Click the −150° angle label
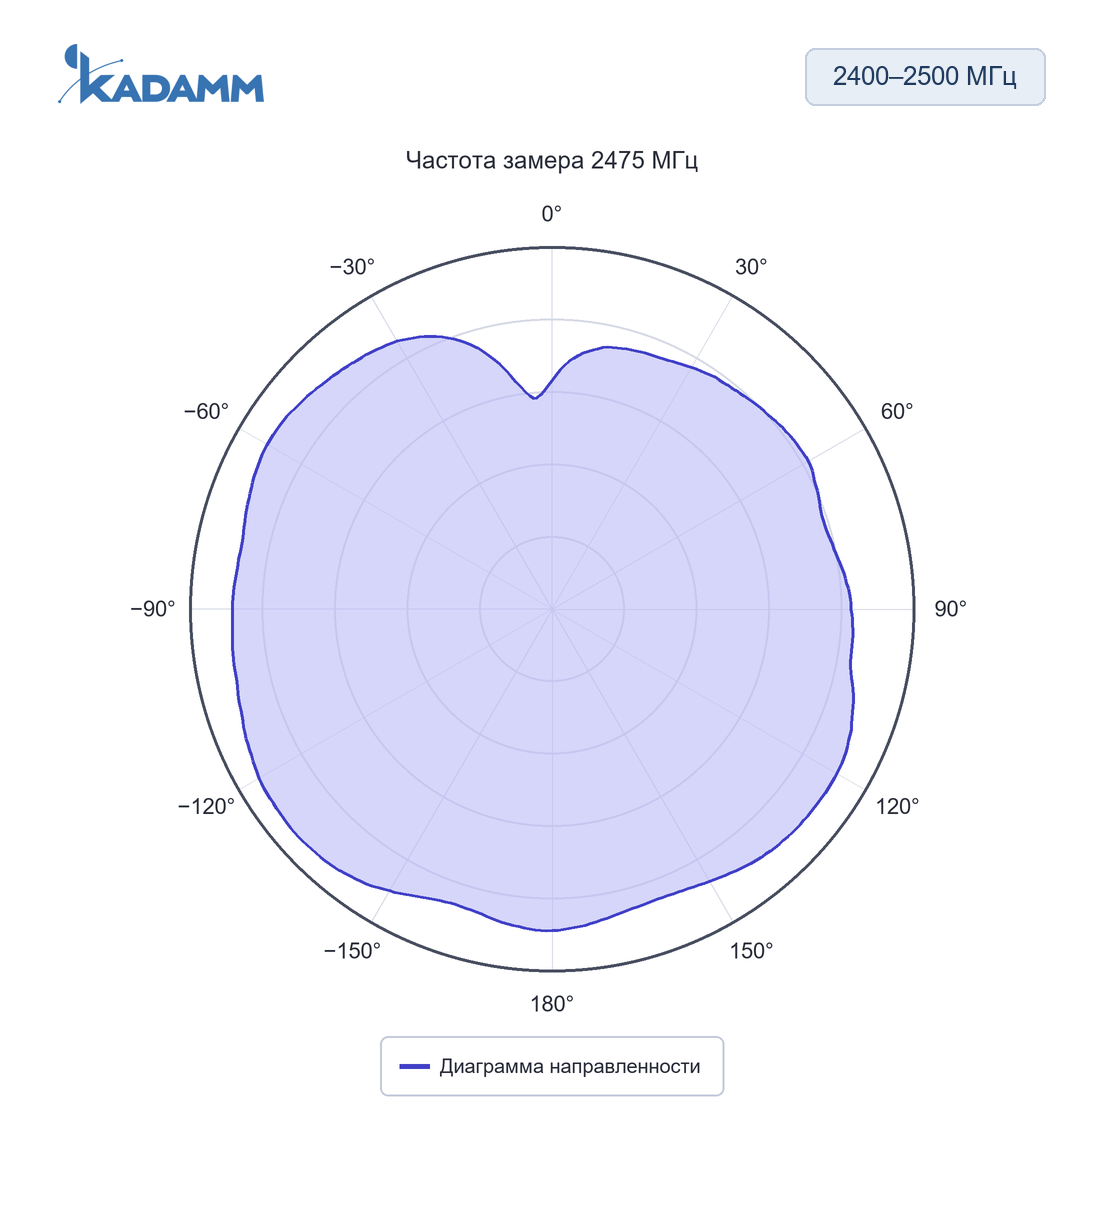The width and height of the screenshot is (1104, 1211). pos(352,951)
